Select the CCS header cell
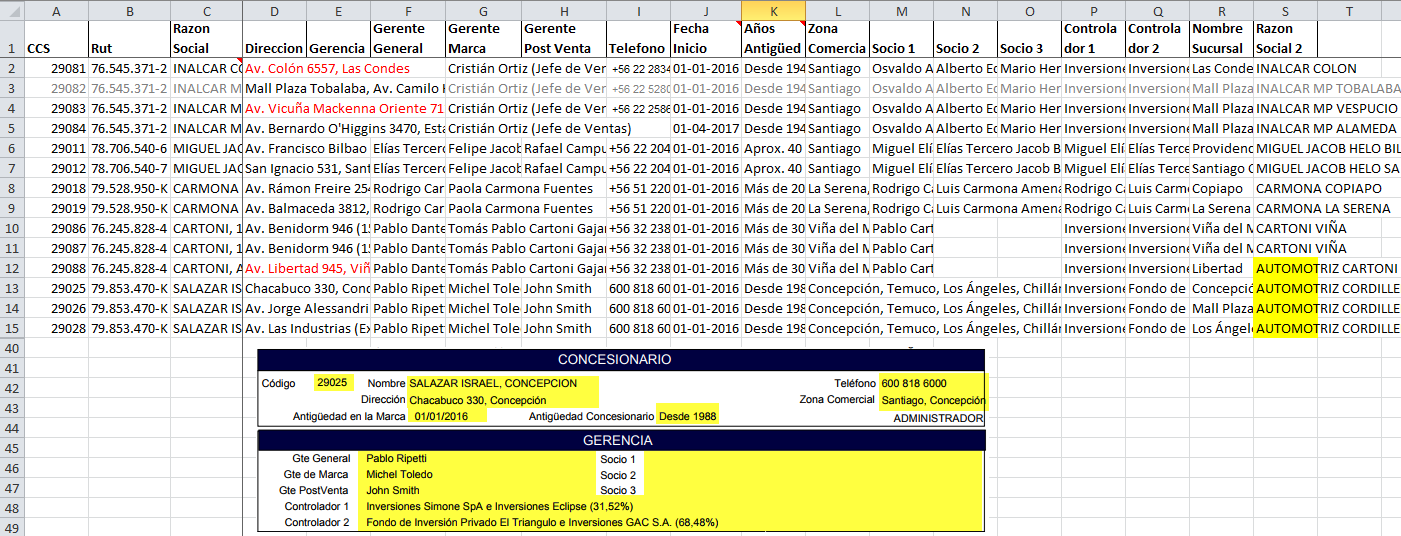This screenshot has height=536, width=1401. [x=55, y=48]
